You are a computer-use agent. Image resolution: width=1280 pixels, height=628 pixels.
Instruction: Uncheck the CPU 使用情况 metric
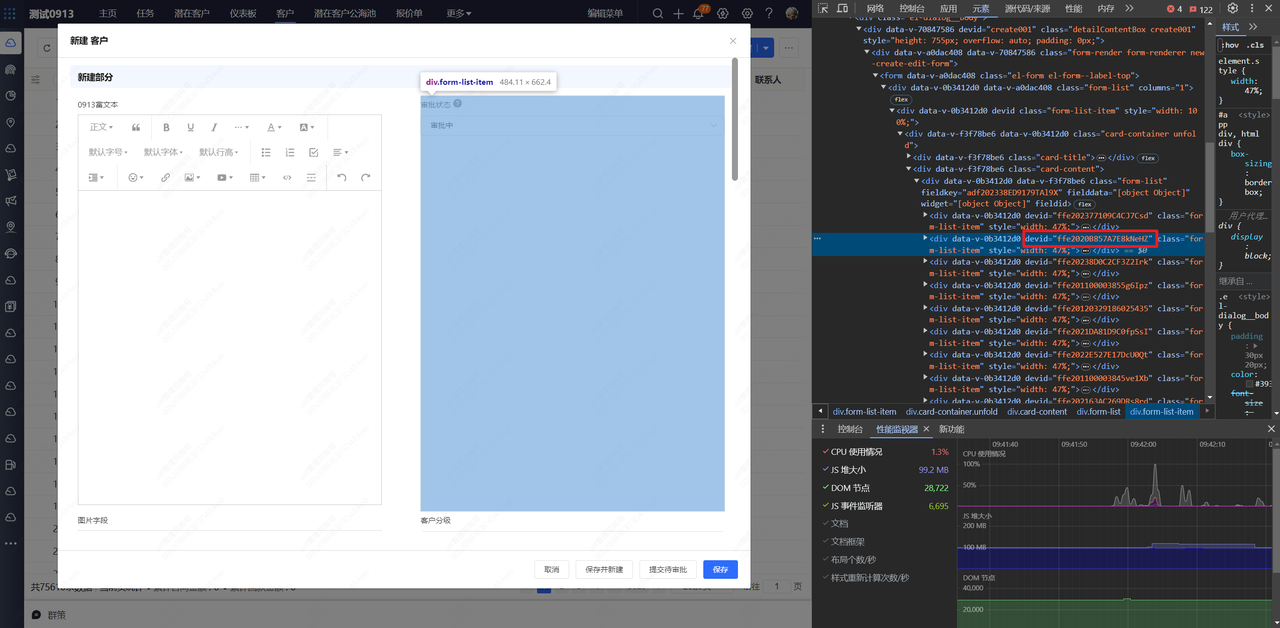click(x=823, y=452)
